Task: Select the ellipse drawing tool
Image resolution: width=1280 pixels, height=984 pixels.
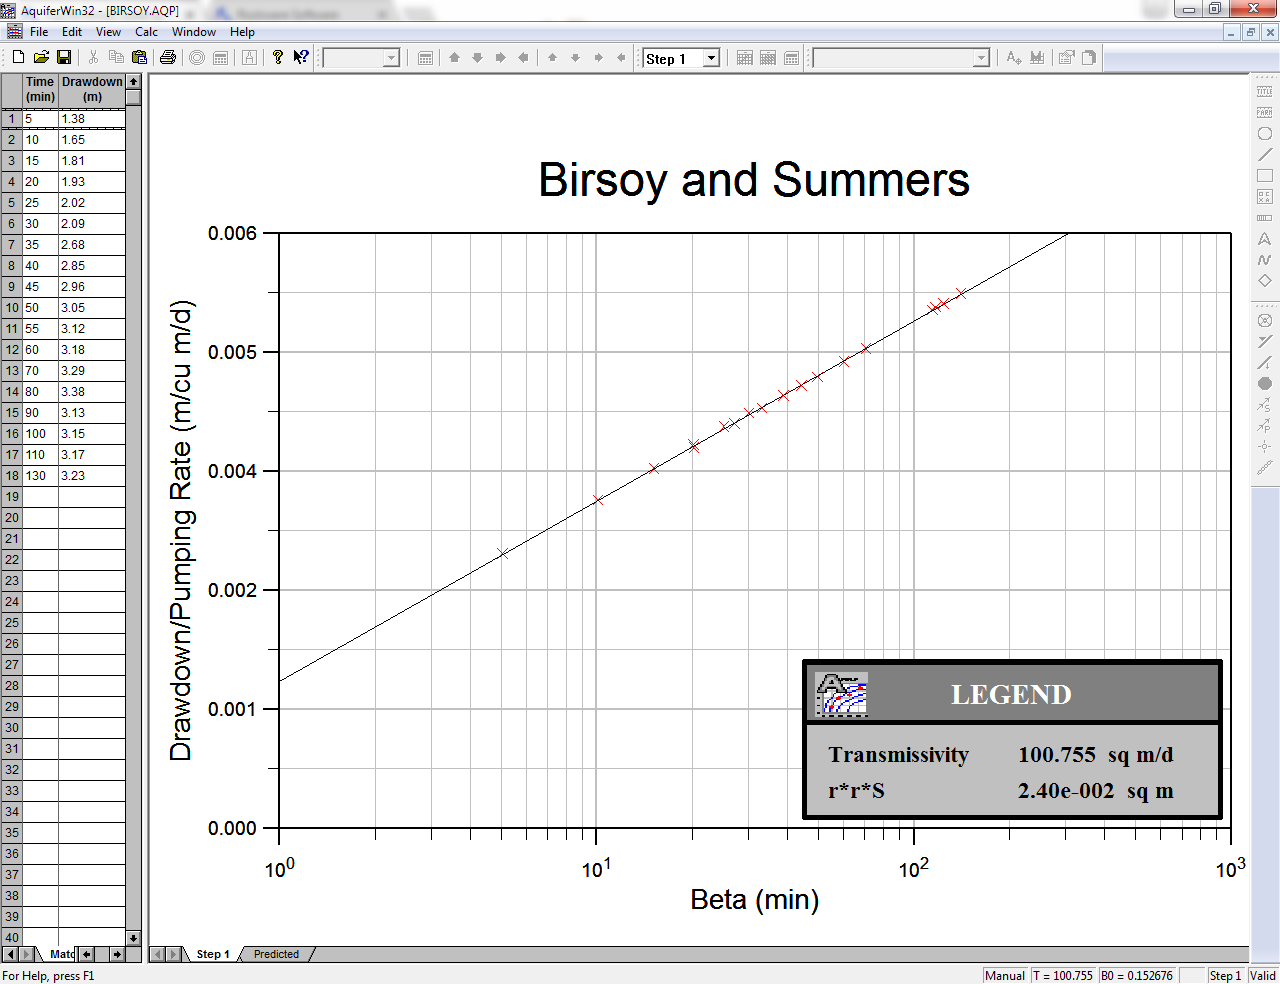Action: coord(1264,133)
